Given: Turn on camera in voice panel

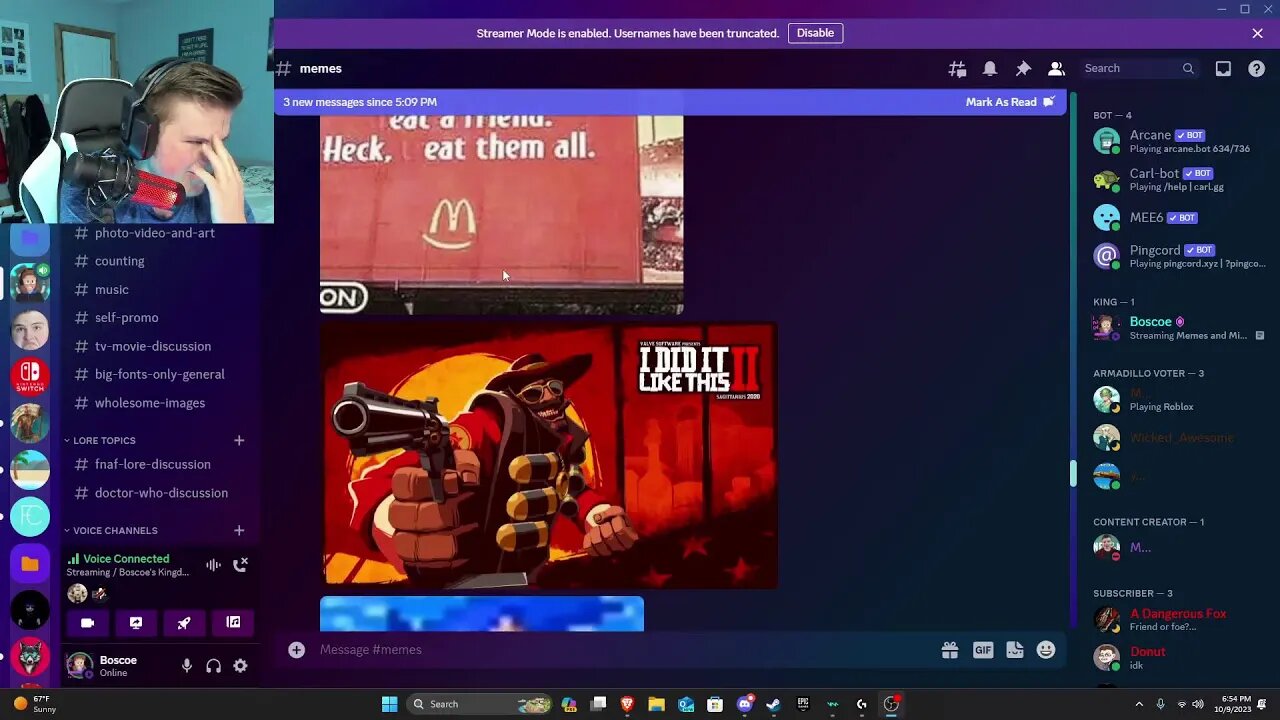Looking at the screenshot, I should (x=87, y=623).
